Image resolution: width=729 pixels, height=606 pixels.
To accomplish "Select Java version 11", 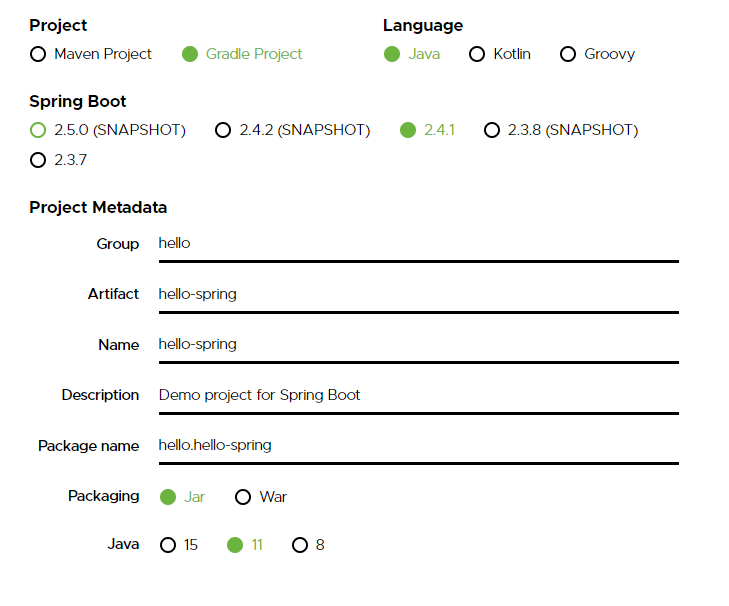I will pos(235,545).
